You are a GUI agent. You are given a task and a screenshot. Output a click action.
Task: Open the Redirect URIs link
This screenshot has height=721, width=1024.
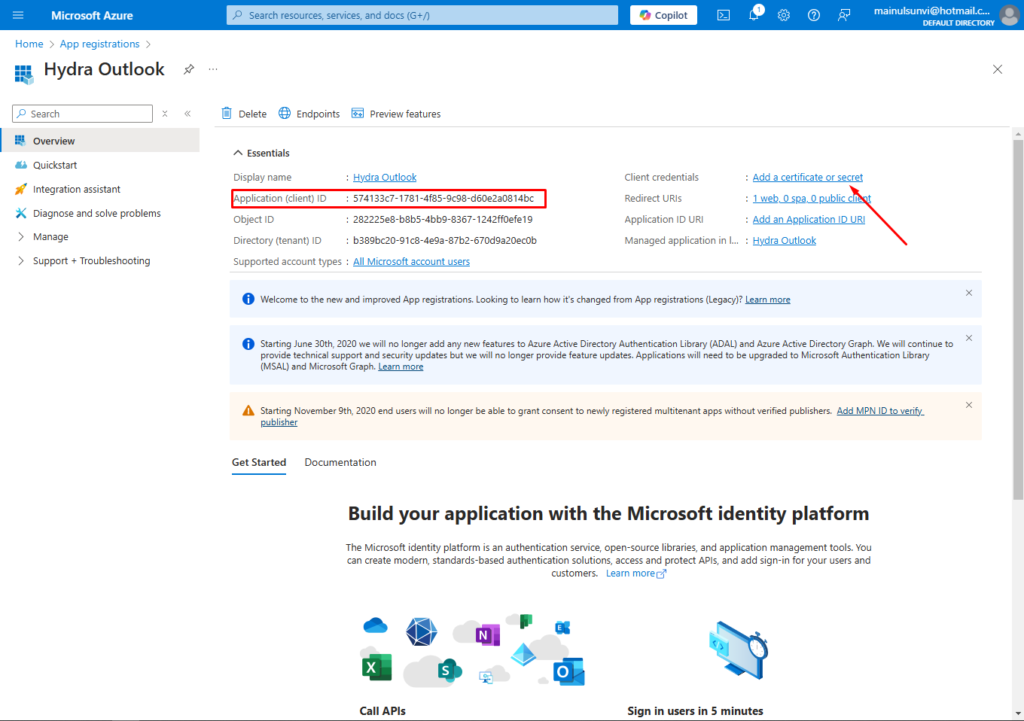[812, 199]
